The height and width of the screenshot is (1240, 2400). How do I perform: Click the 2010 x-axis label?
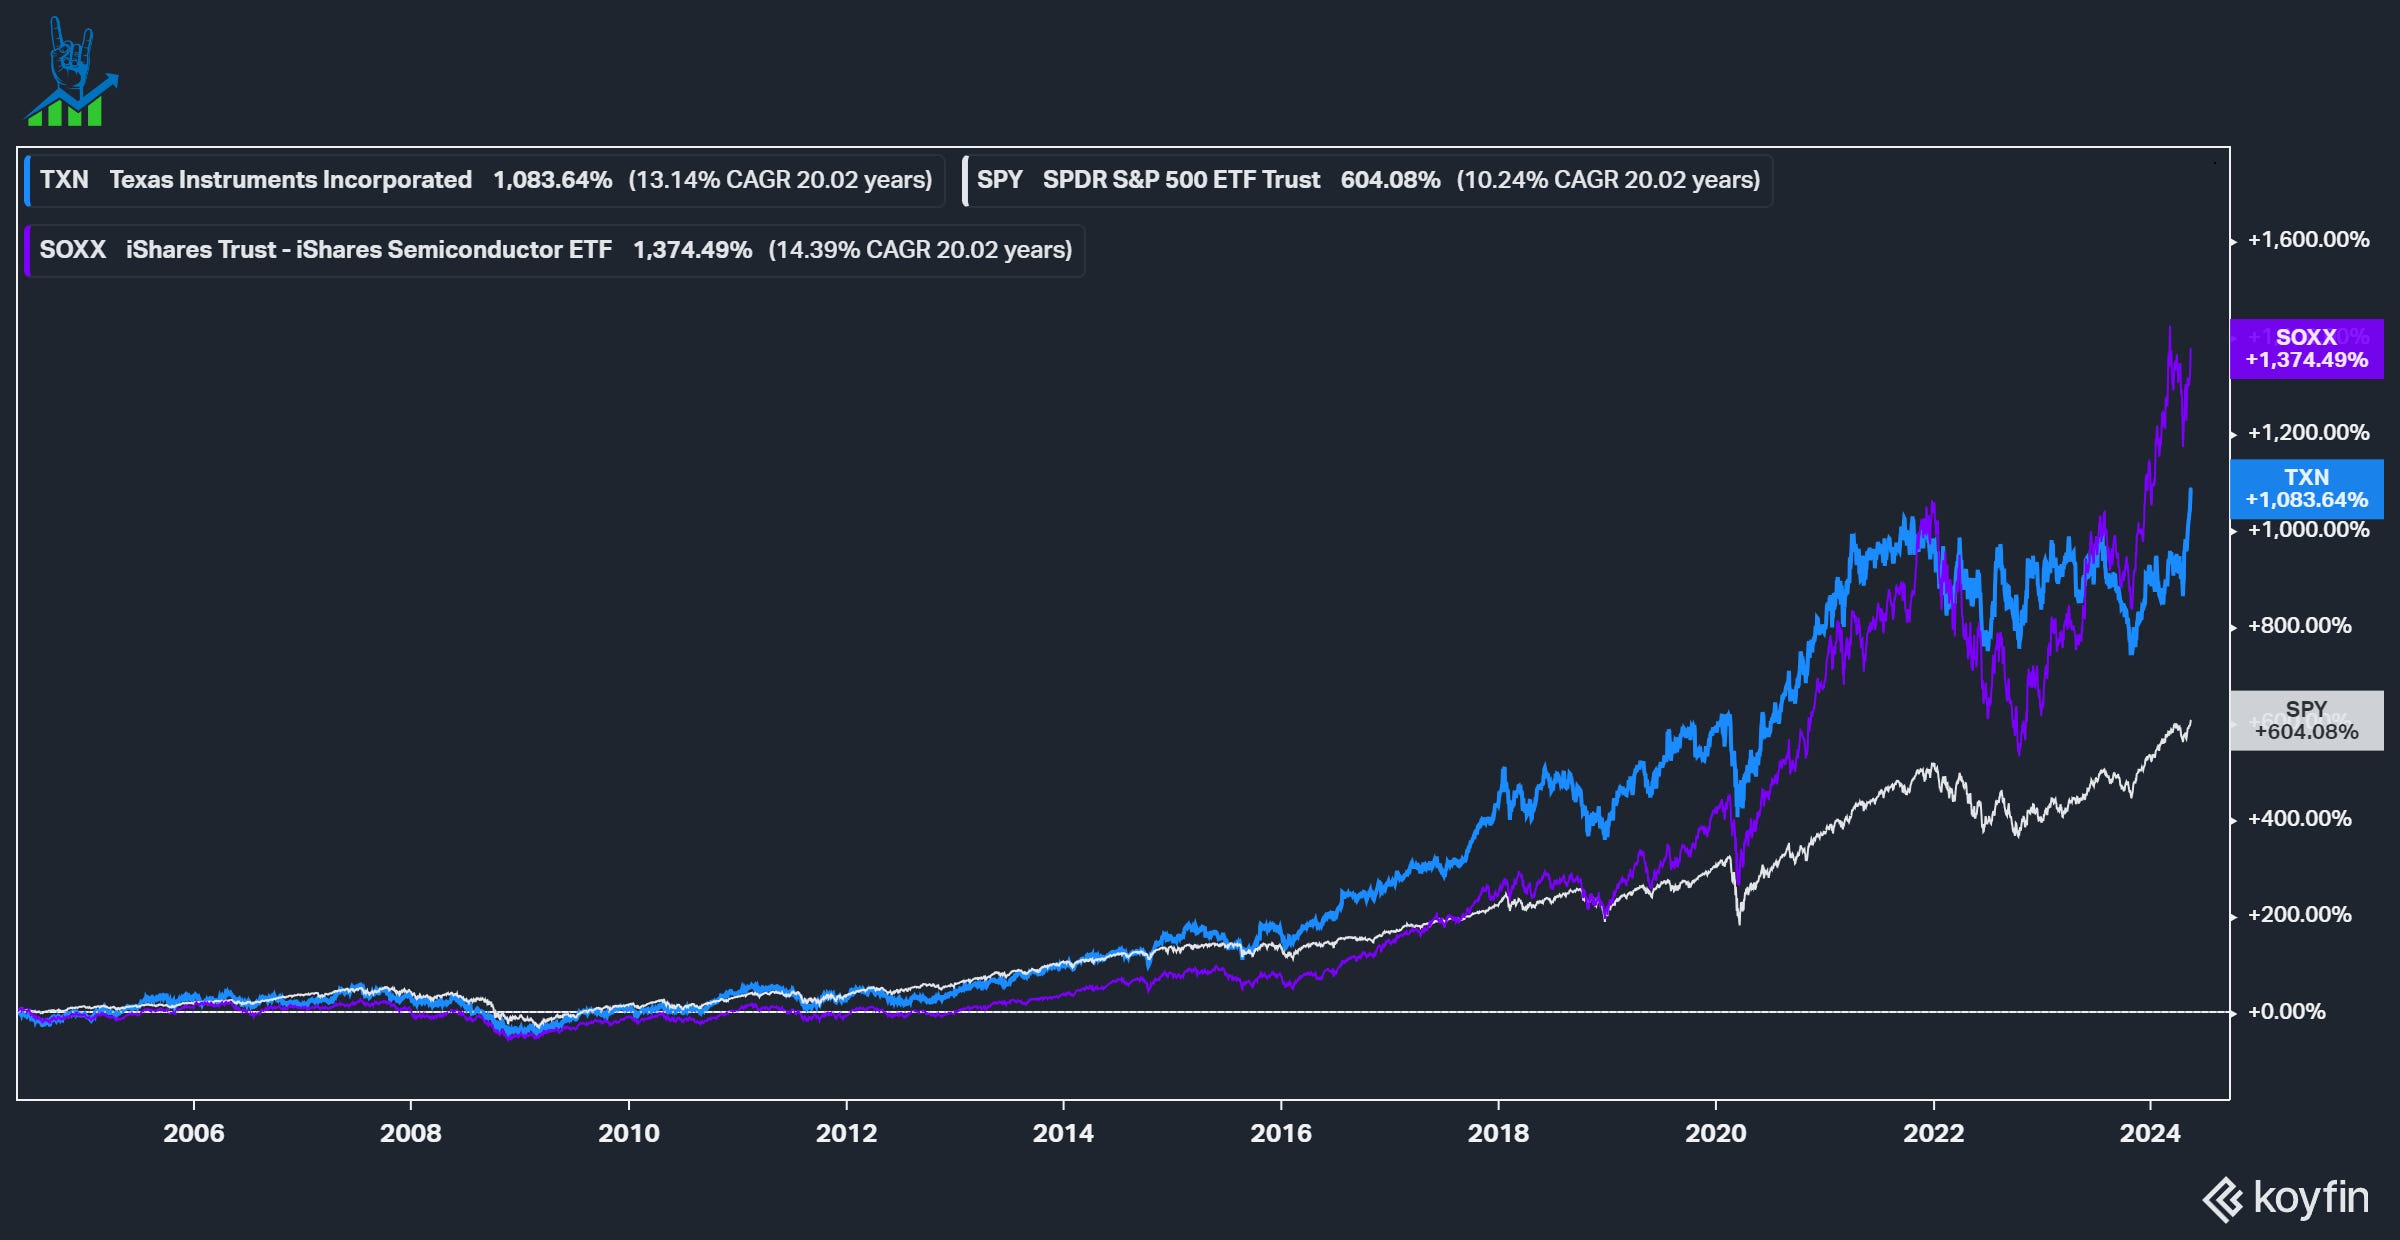tap(629, 1133)
